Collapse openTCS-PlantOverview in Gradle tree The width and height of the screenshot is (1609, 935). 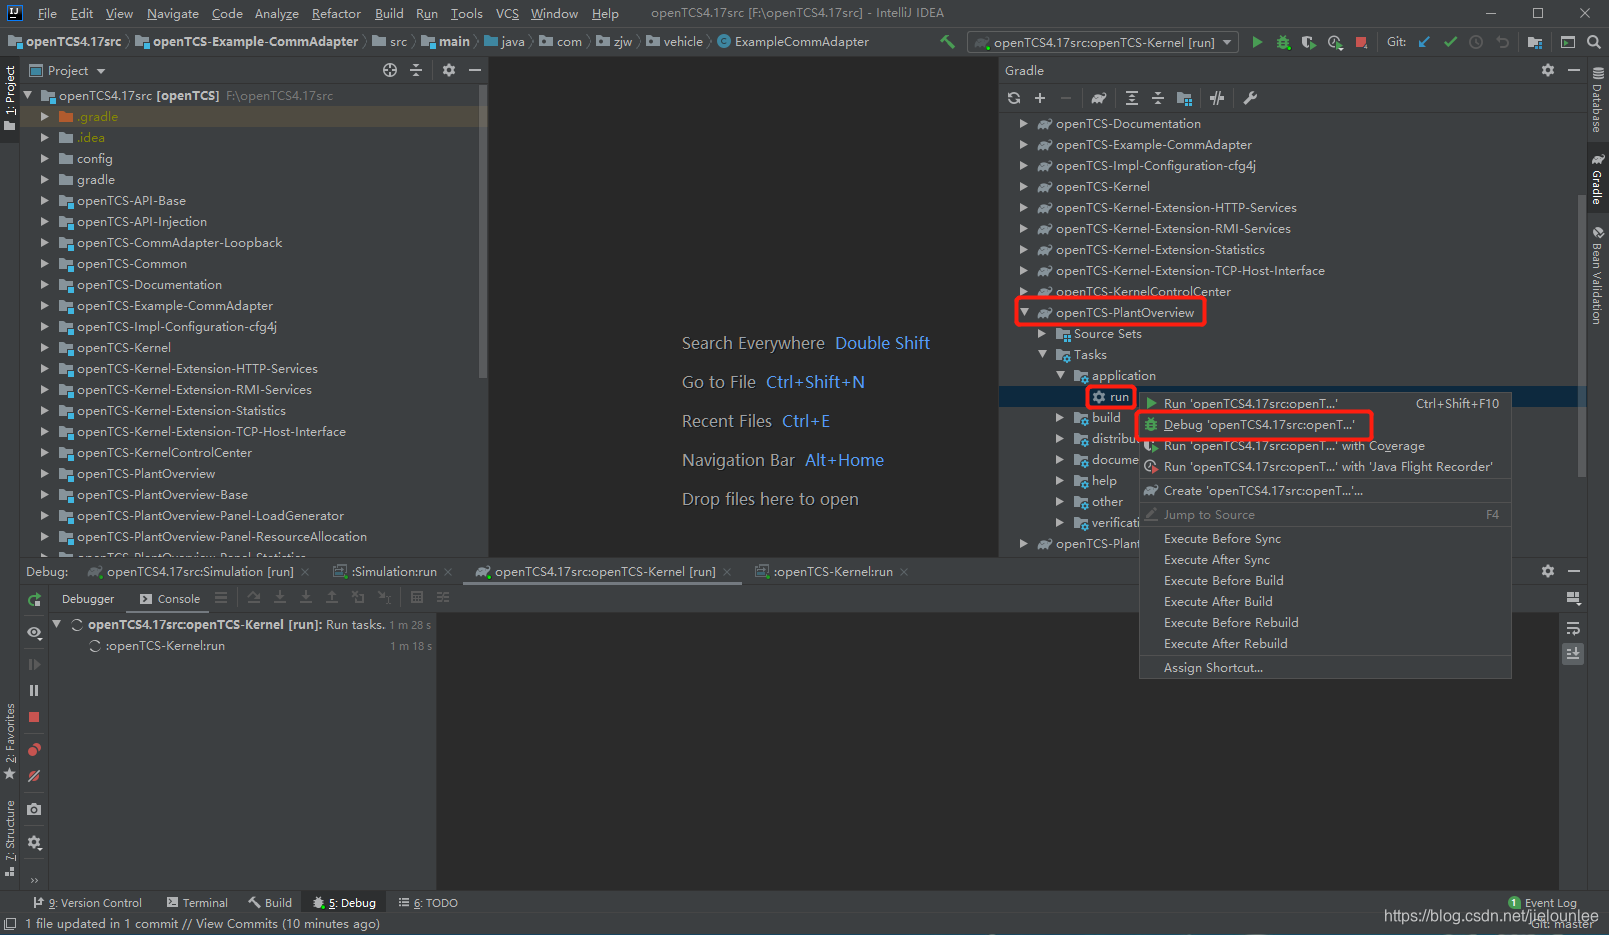point(1024,312)
